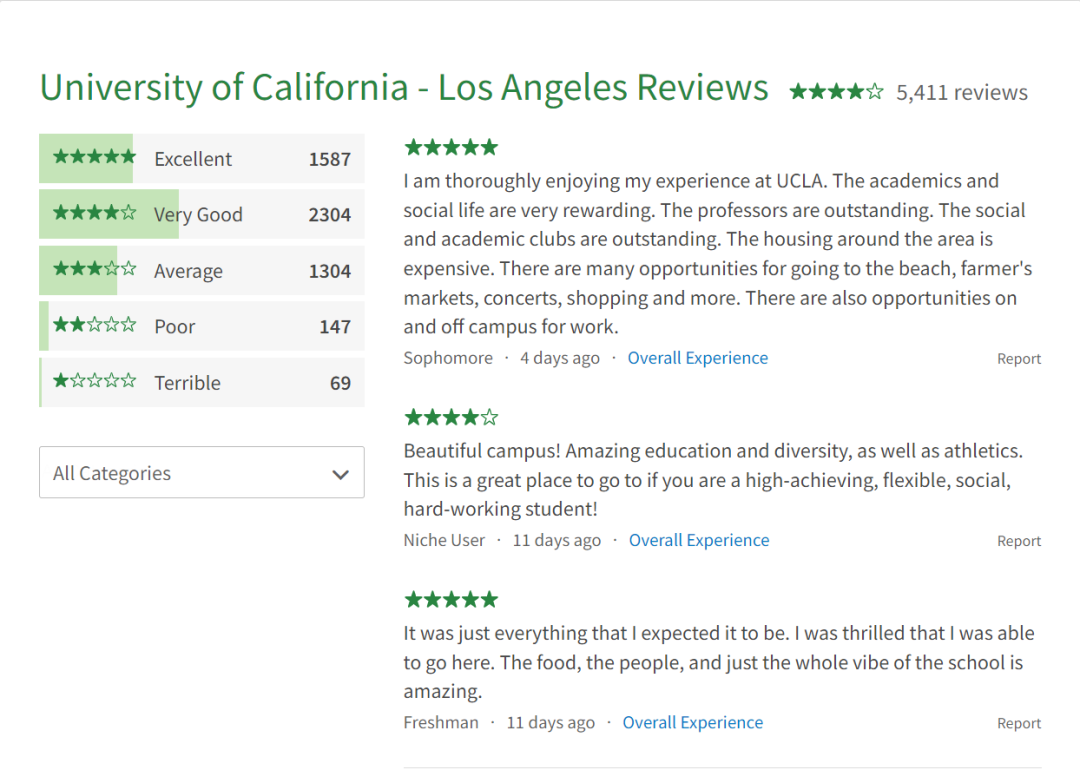Click the overall star rating beside the page title

pos(836,92)
